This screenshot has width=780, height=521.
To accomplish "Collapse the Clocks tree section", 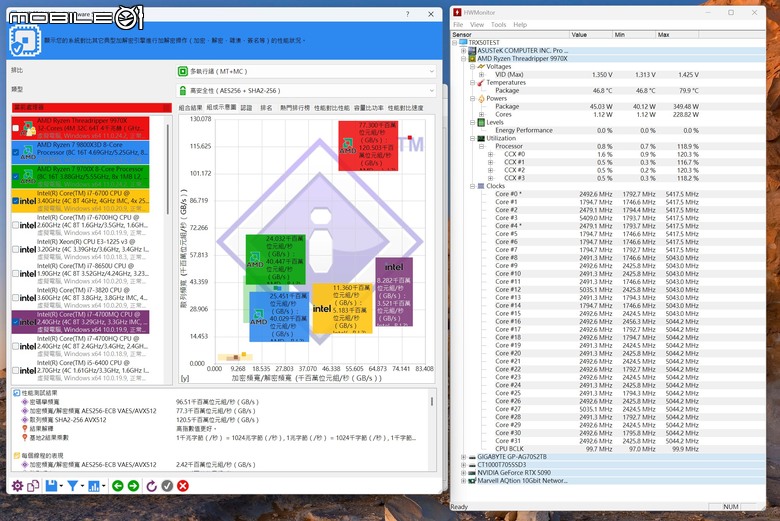I will [472, 186].
